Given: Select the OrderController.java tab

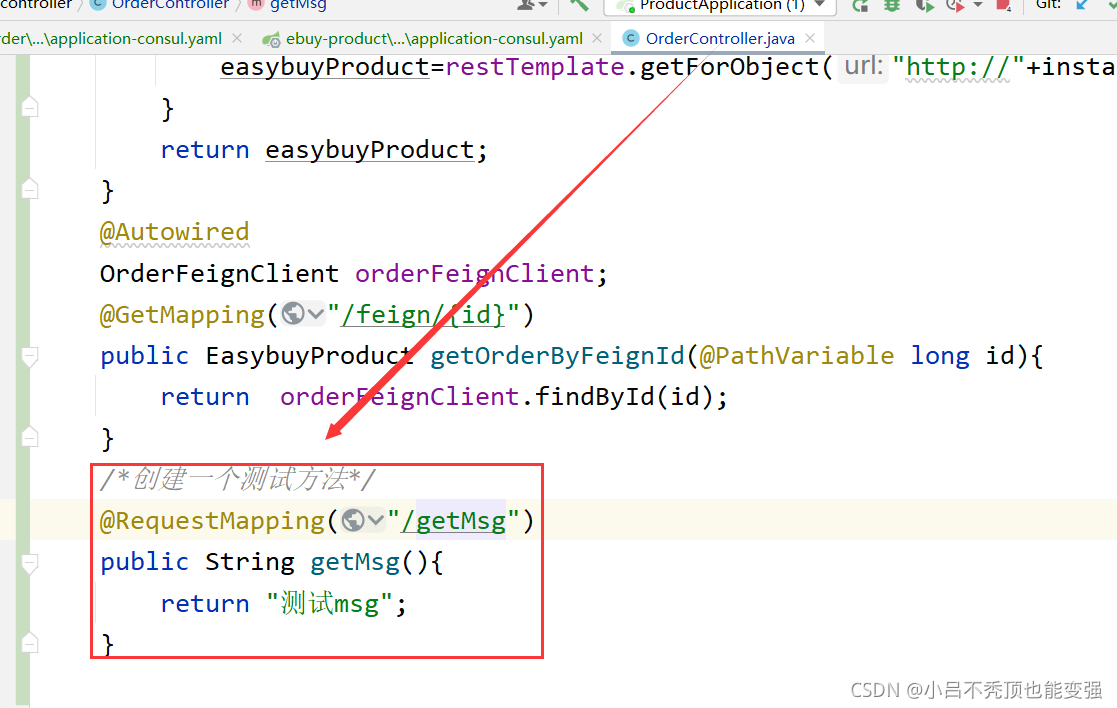Looking at the screenshot, I should 719,38.
